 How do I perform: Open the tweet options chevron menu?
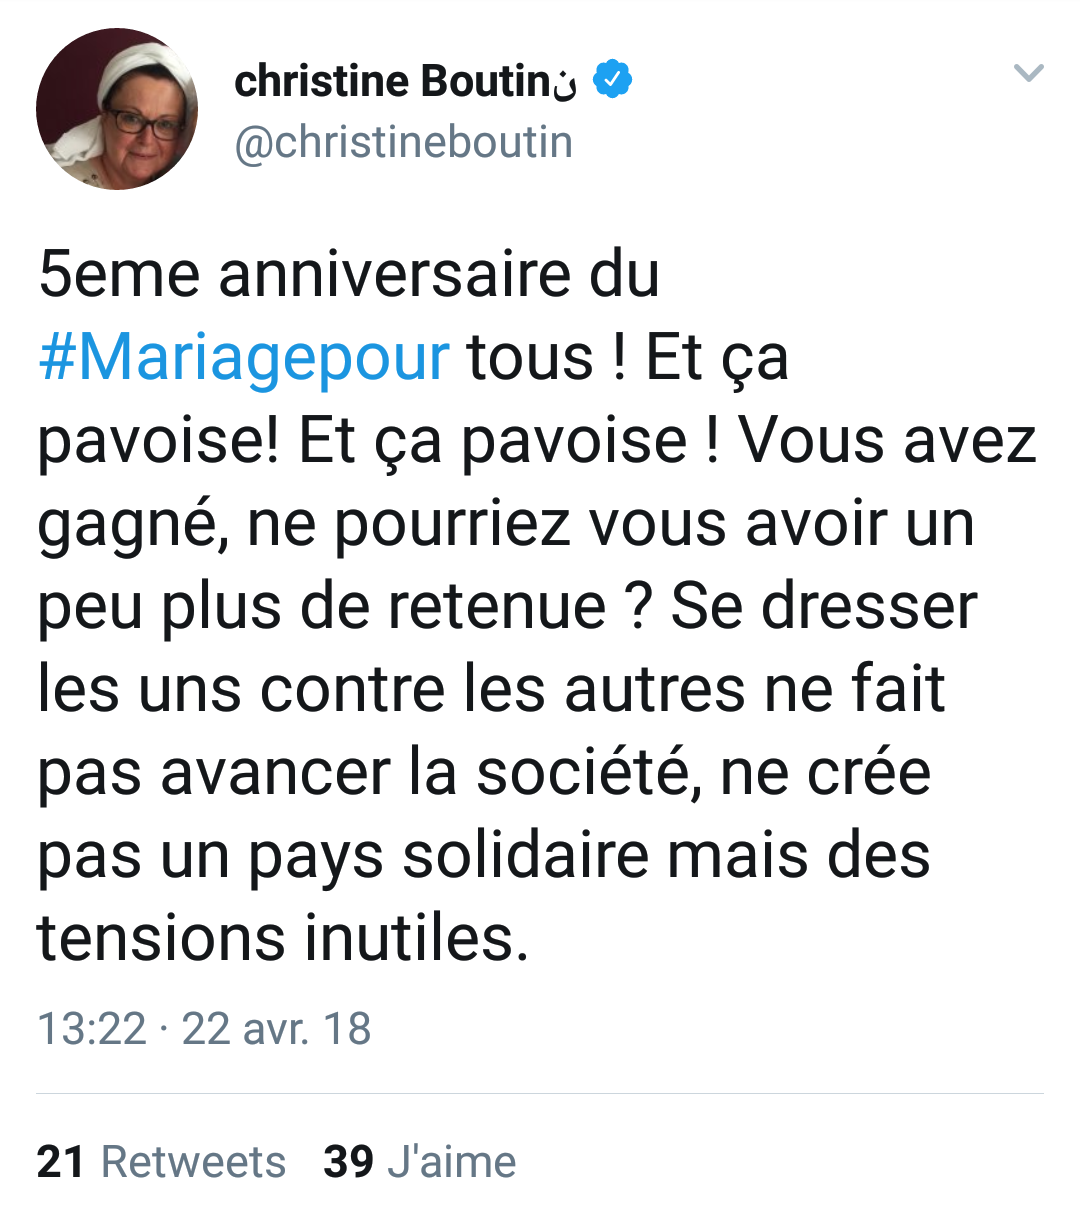[x=1028, y=72]
